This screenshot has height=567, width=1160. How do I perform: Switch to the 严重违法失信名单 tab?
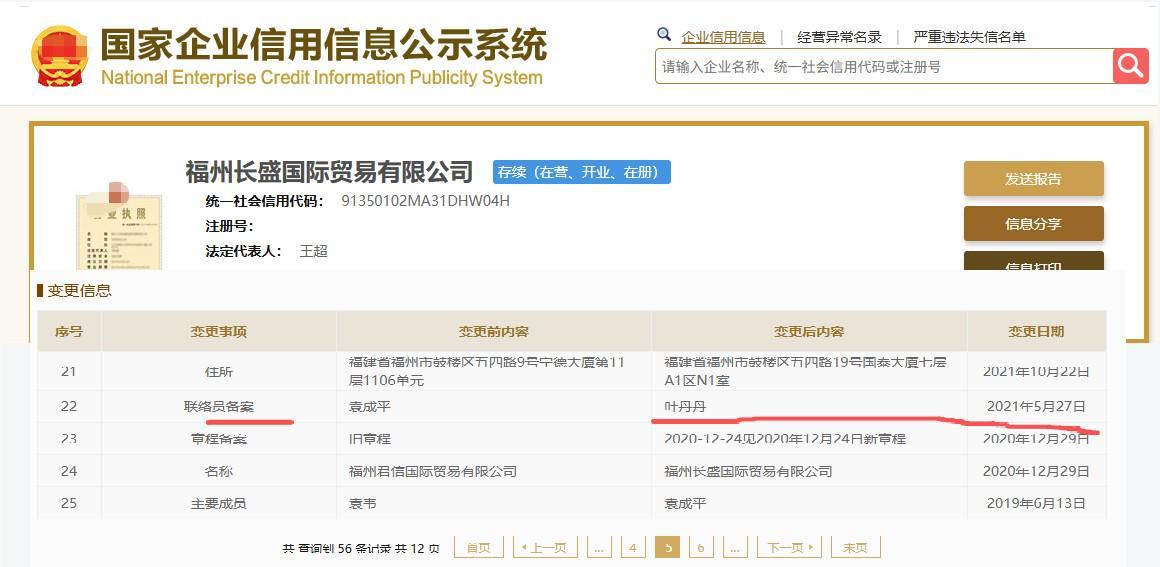pyautogui.click(x=969, y=37)
